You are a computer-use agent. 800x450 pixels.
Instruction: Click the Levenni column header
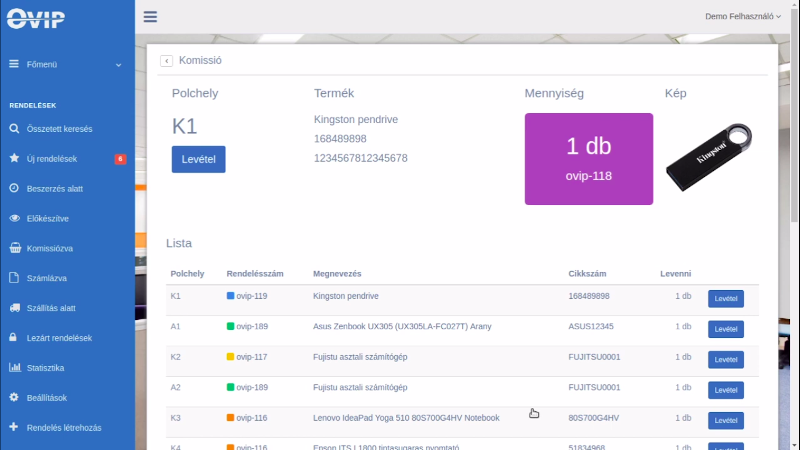point(676,273)
